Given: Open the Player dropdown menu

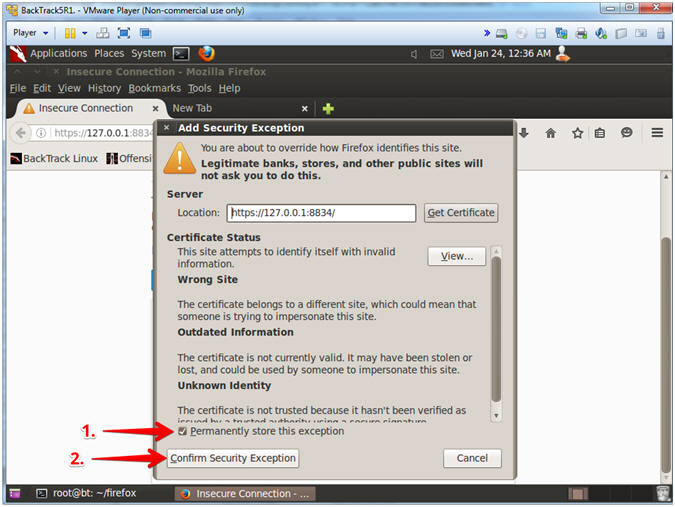Looking at the screenshot, I should pyautogui.click(x=30, y=33).
